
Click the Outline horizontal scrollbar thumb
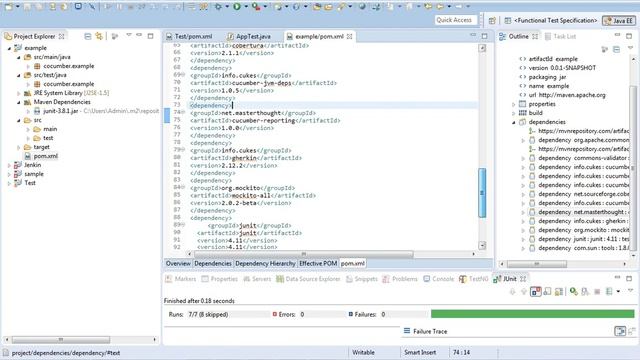point(537,264)
